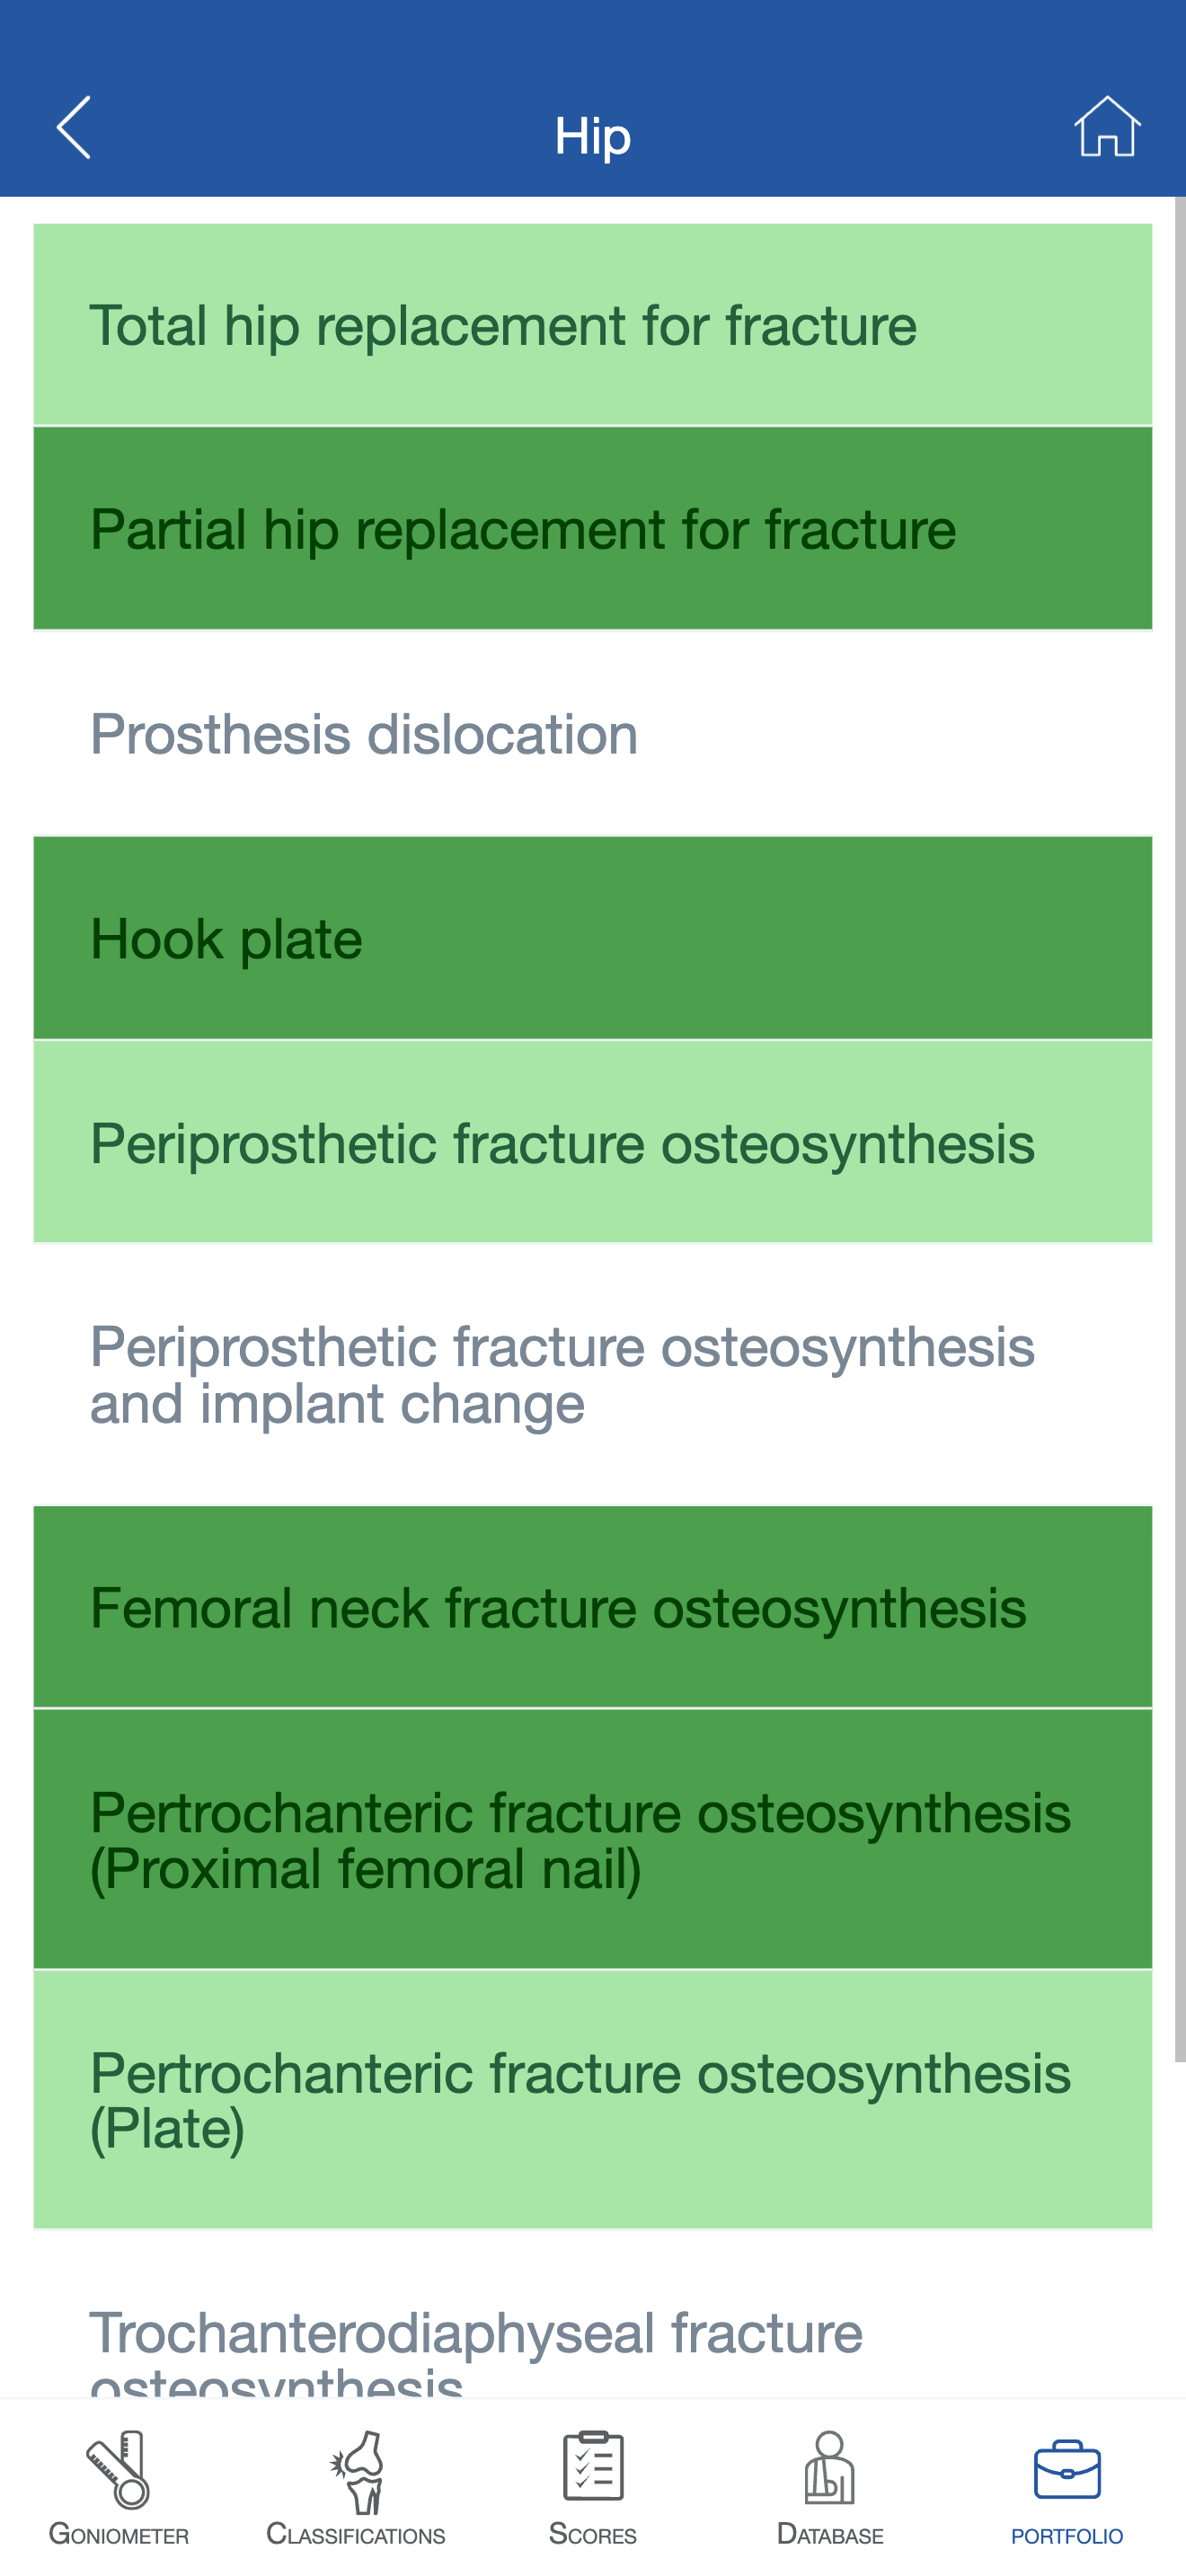Click the vertical scrollbar on right edge

[1179, 1130]
